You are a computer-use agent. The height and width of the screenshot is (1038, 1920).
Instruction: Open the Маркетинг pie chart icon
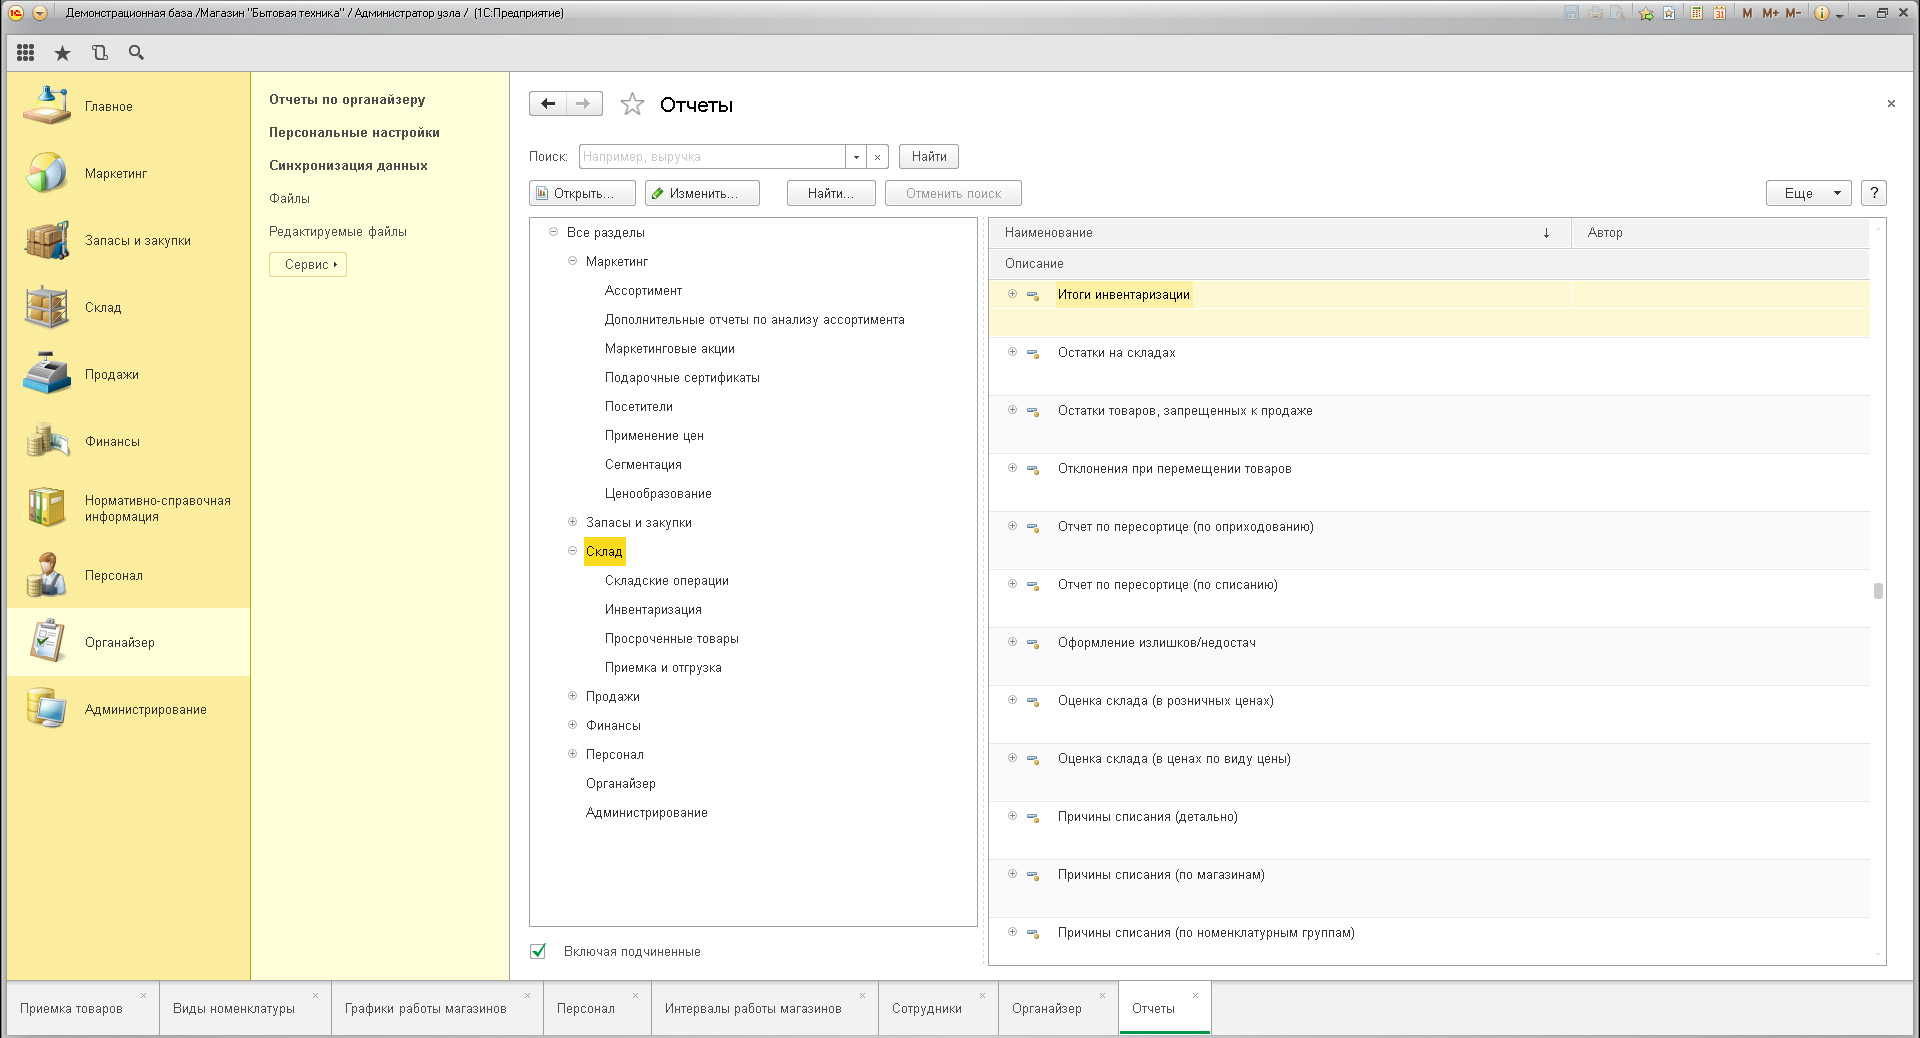click(x=47, y=173)
